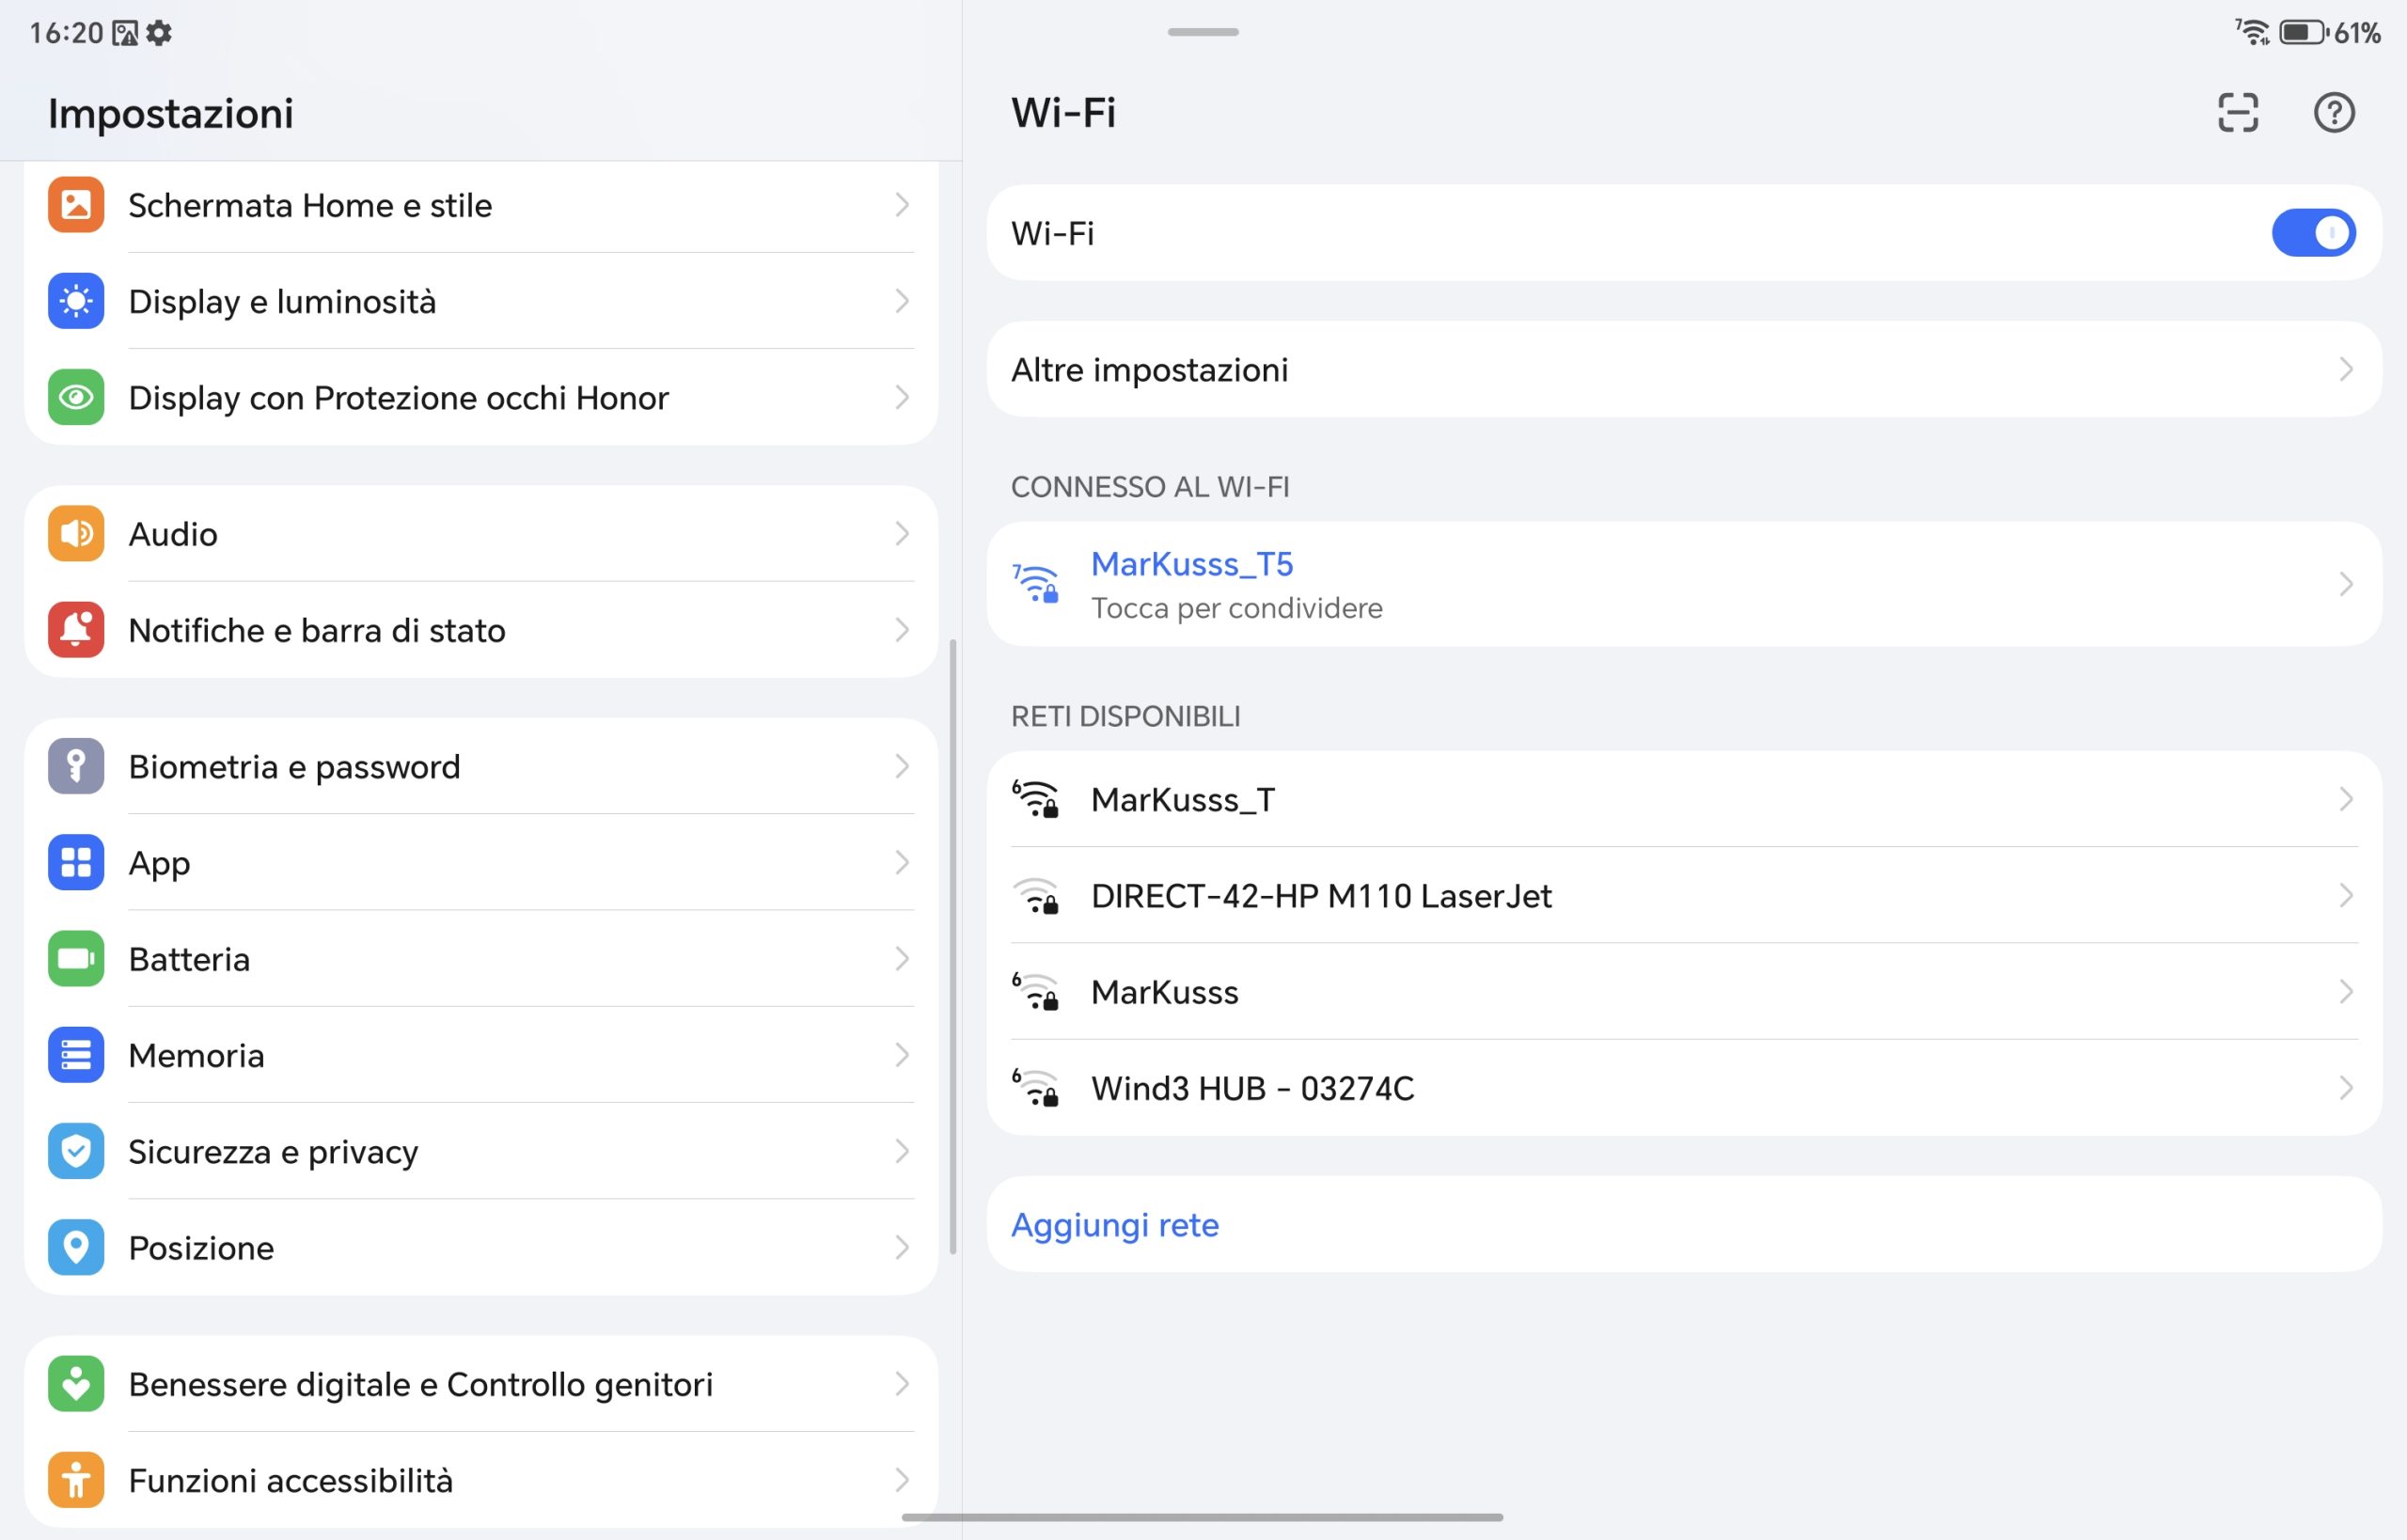Image resolution: width=2407 pixels, height=1540 pixels.
Task: Tap the drag handle at top center
Action: click(x=1203, y=32)
